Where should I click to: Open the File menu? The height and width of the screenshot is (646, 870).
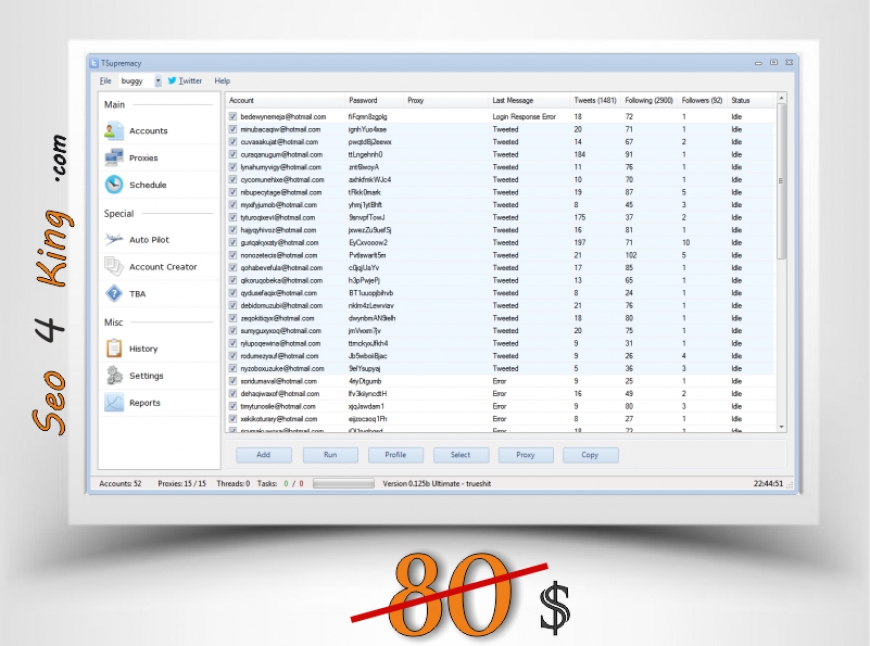click(x=105, y=81)
